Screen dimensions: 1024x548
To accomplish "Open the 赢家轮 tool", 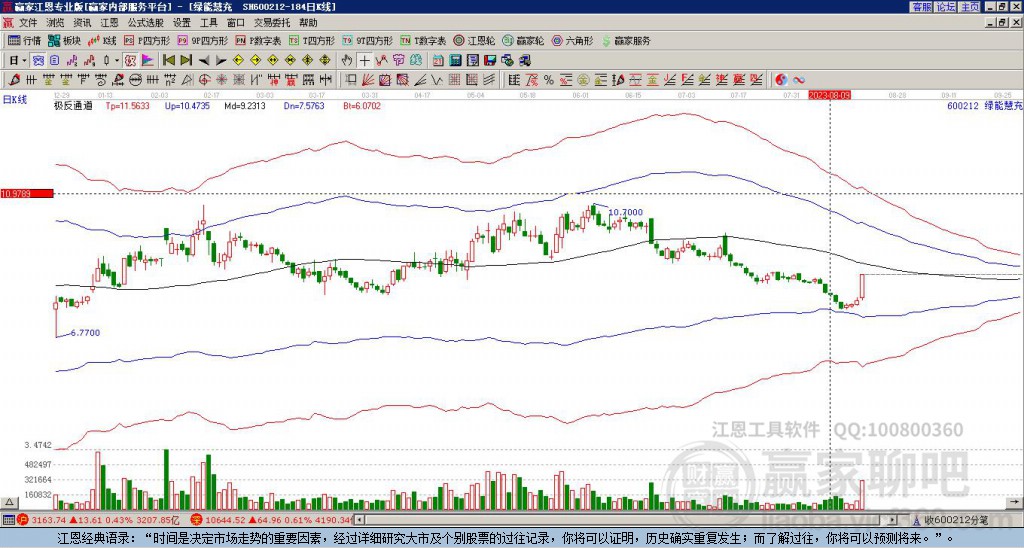I will pos(523,40).
